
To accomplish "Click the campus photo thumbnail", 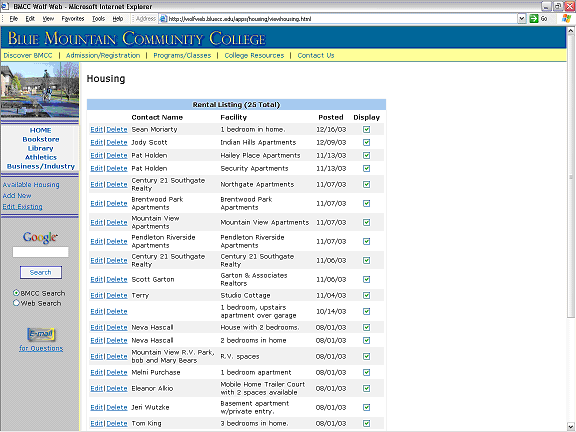I will [40, 90].
